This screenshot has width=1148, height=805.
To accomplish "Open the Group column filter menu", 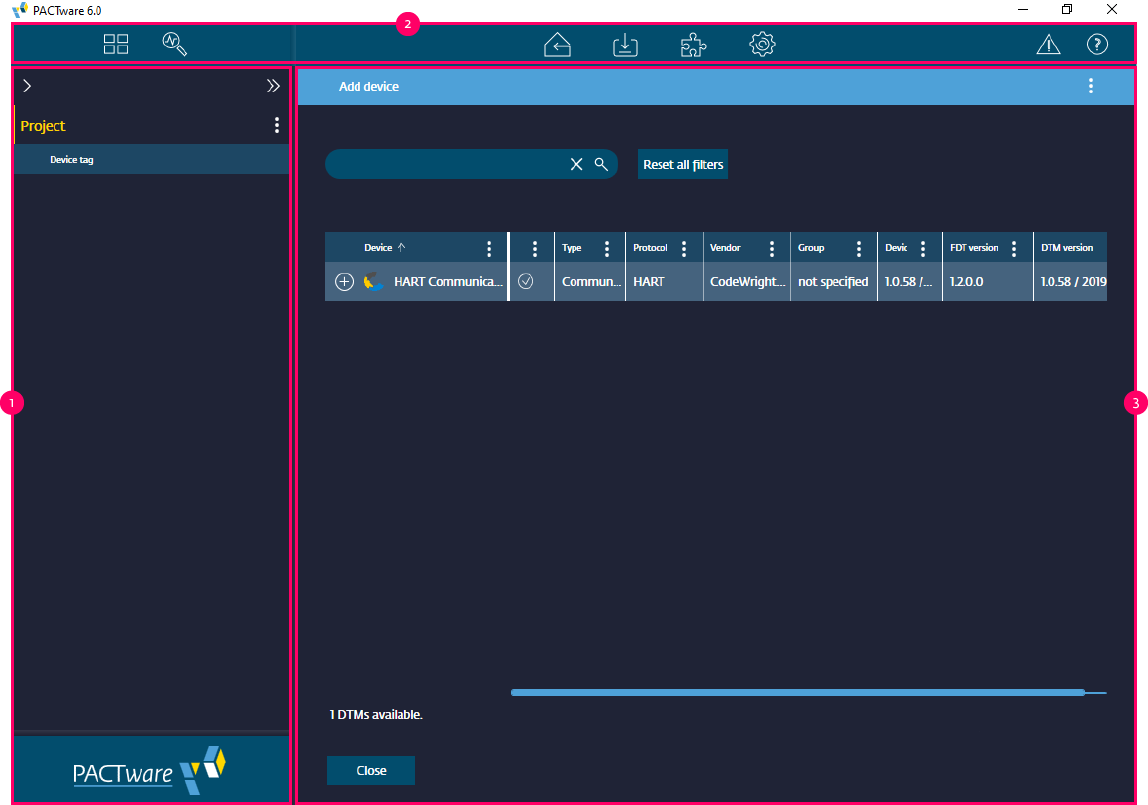I will pyautogui.click(x=859, y=248).
